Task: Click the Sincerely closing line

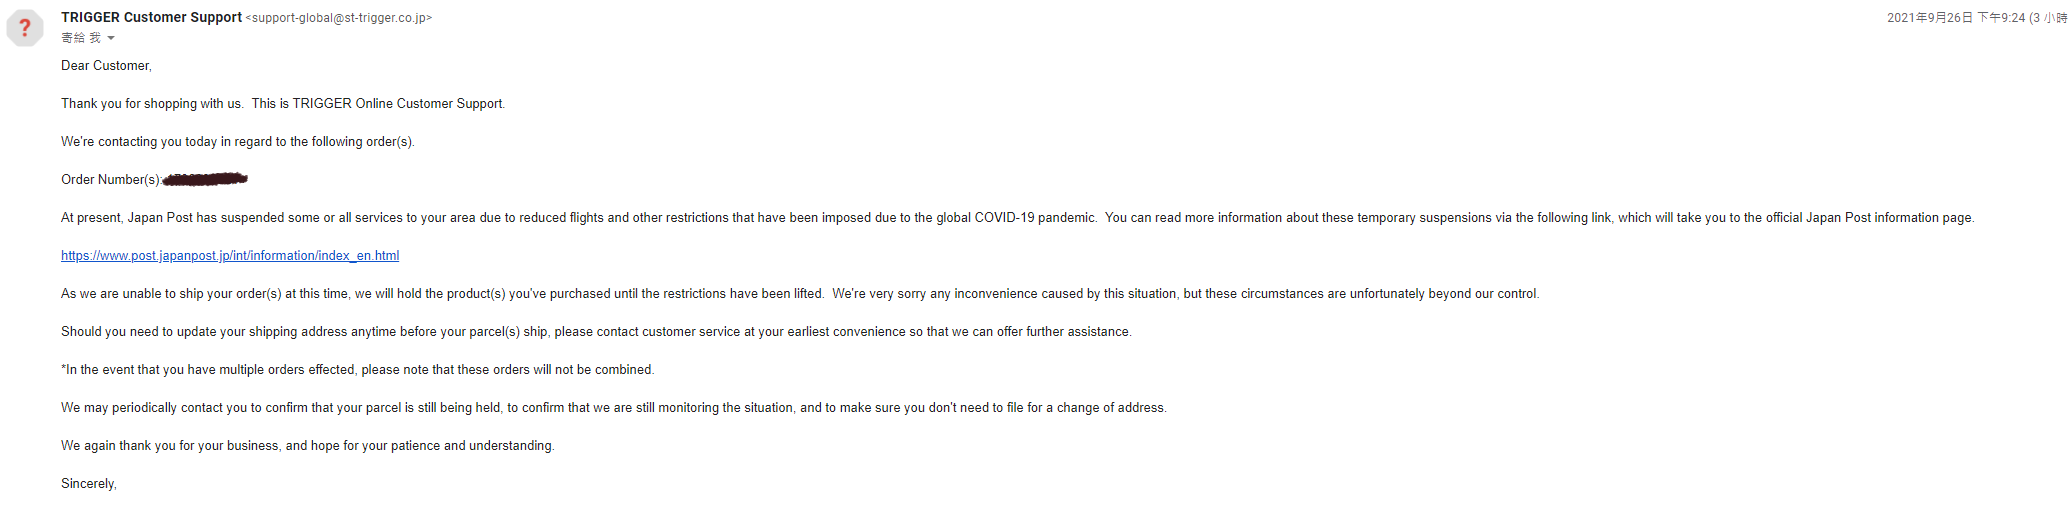Action: coord(89,484)
